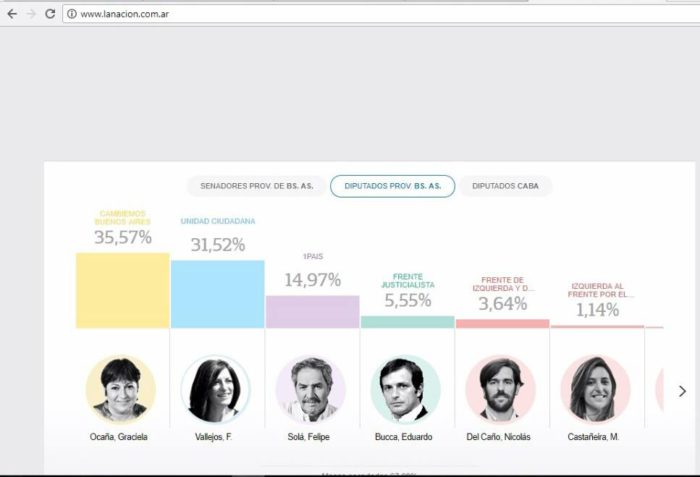Viewport: 700px width, 477px height.
Task: Click the browser back arrow
Action: (12, 14)
